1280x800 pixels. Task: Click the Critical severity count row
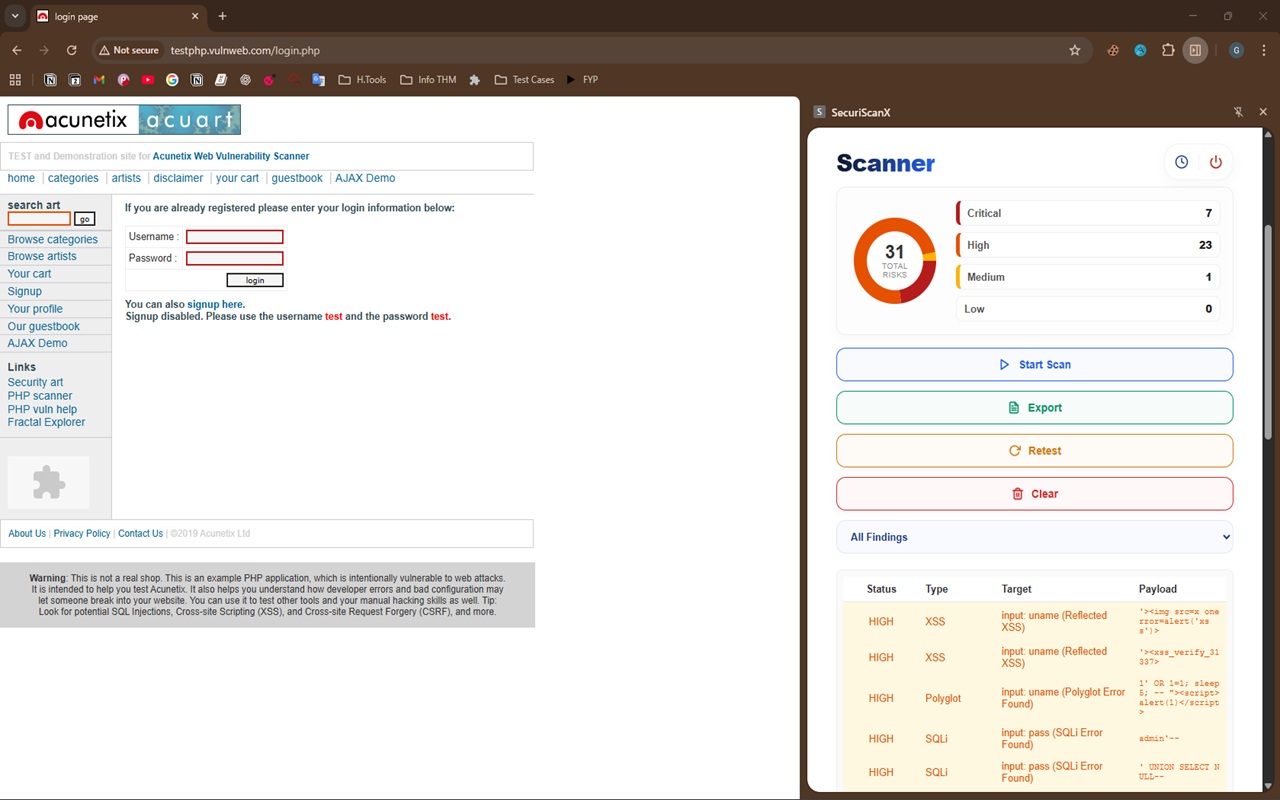click(x=1088, y=213)
